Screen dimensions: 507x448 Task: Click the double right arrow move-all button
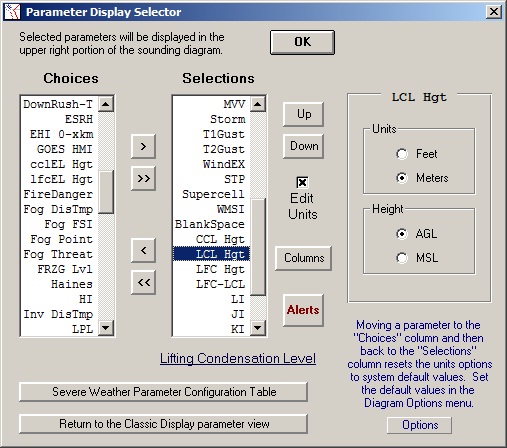point(143,178)
